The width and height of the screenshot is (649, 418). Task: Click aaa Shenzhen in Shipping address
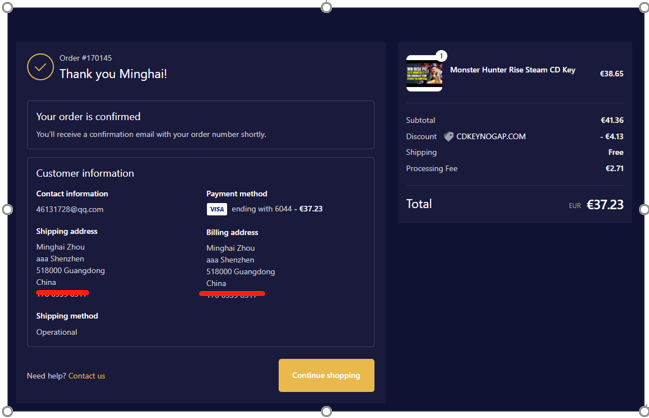click(60, 259)
